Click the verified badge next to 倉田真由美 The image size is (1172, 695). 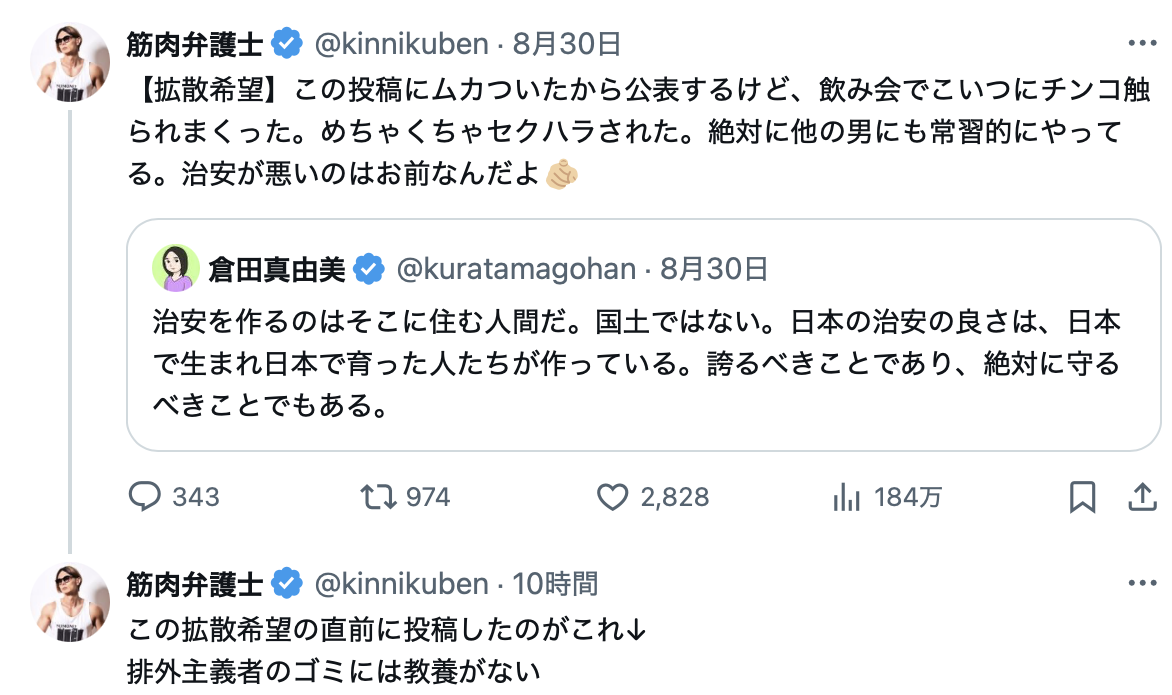pyautogui.click(x=370, y=269)
